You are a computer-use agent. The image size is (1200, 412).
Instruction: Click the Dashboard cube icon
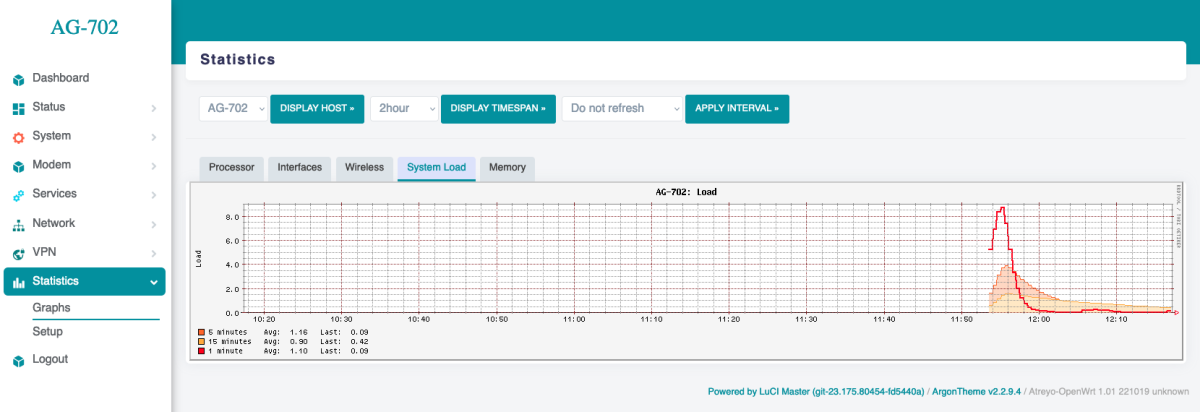click(18, 79)
